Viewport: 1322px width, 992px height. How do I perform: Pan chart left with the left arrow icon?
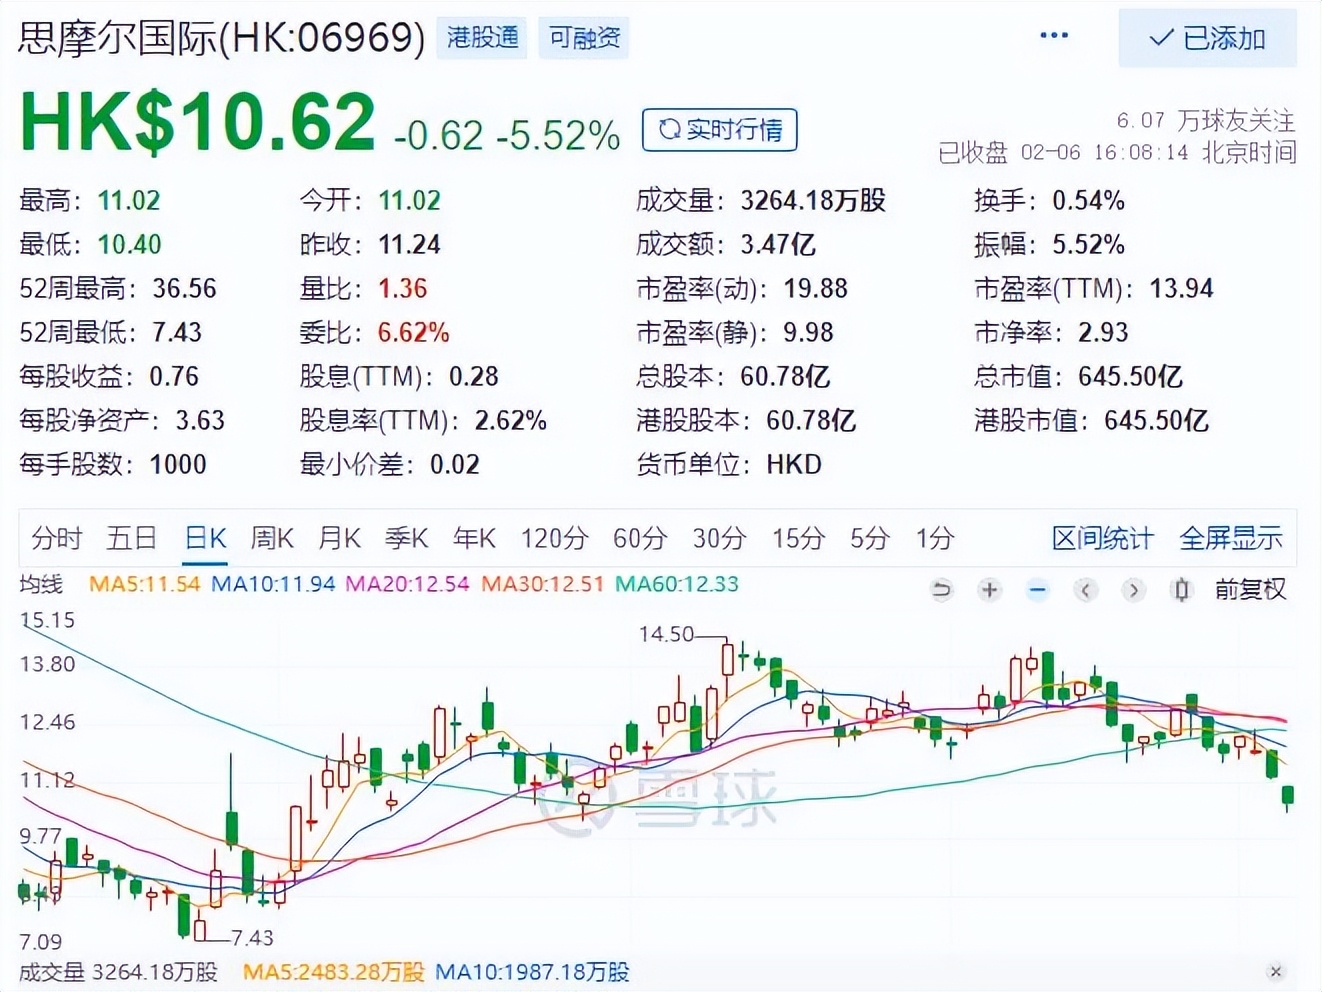[x=1085, y=590]
